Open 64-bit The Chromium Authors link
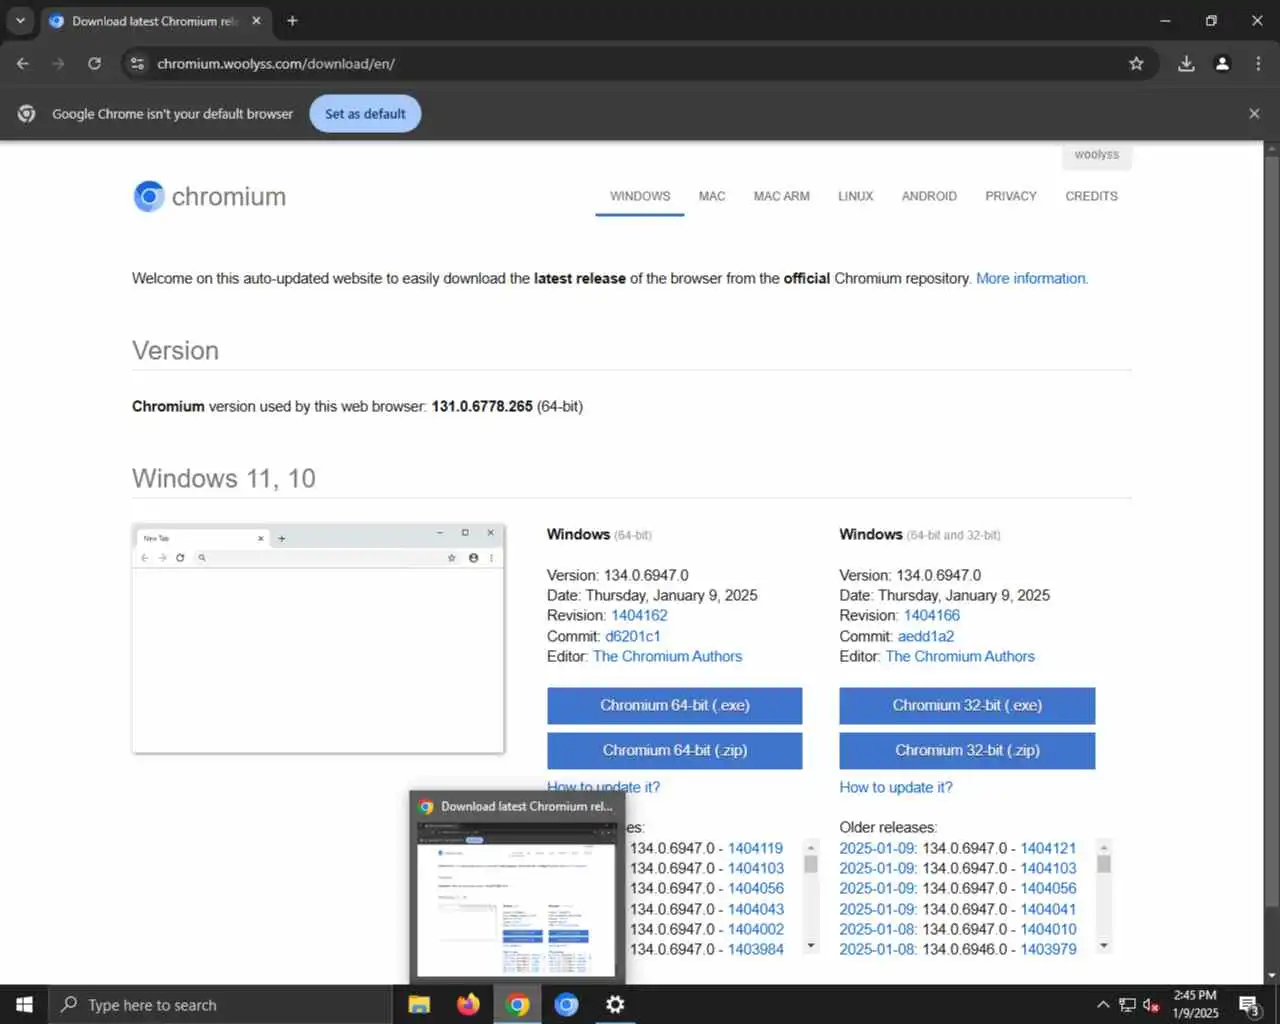1280x1024 pixels. 667,656
